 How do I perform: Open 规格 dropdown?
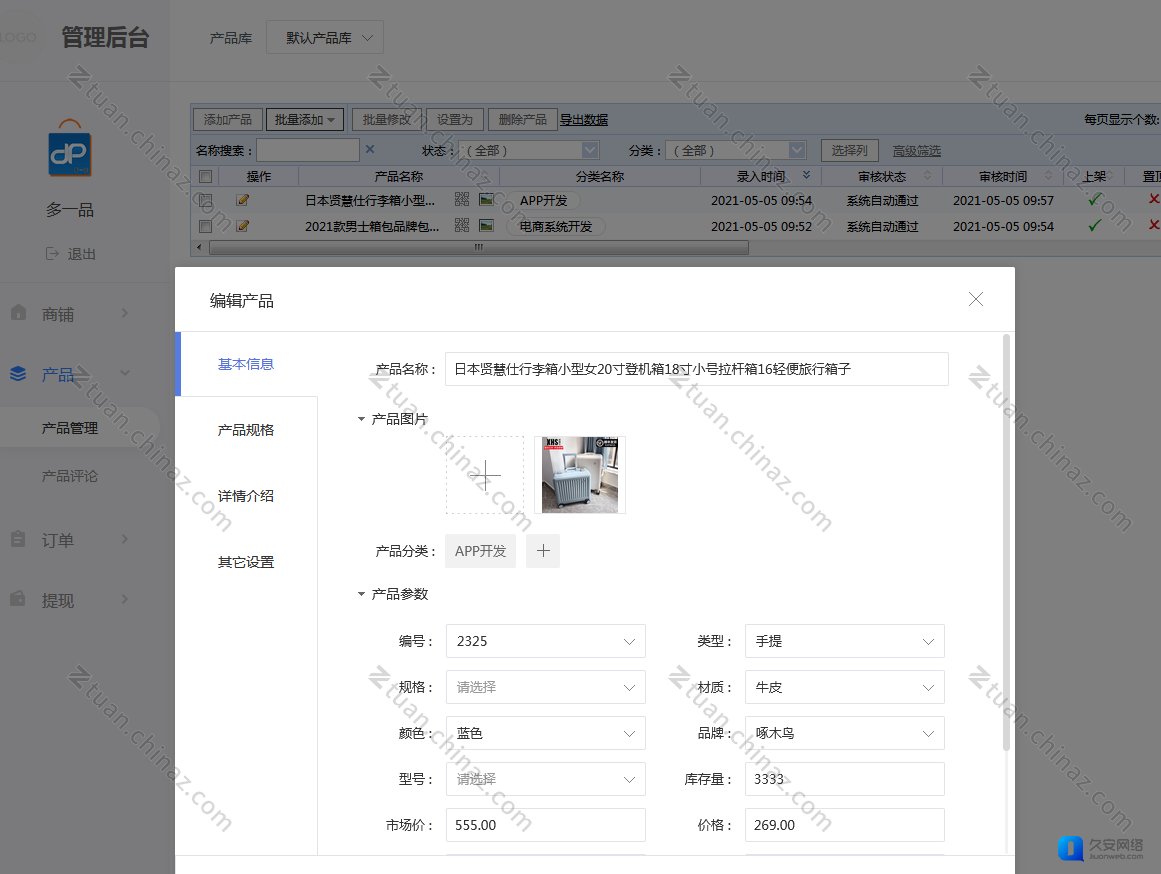(x=546, y=687)
